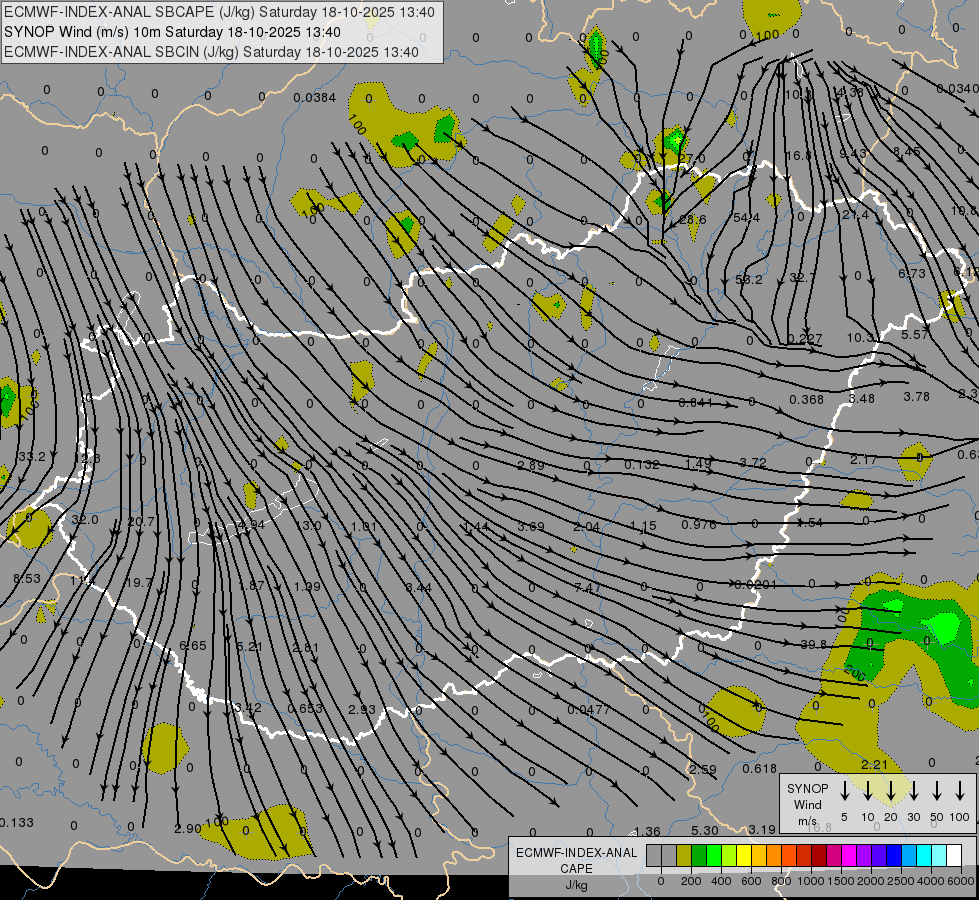This screenshot has height=900, width=979.
Task: Click the 20 m/s wind arrow in the legend
Action: (x=890, y=790)
